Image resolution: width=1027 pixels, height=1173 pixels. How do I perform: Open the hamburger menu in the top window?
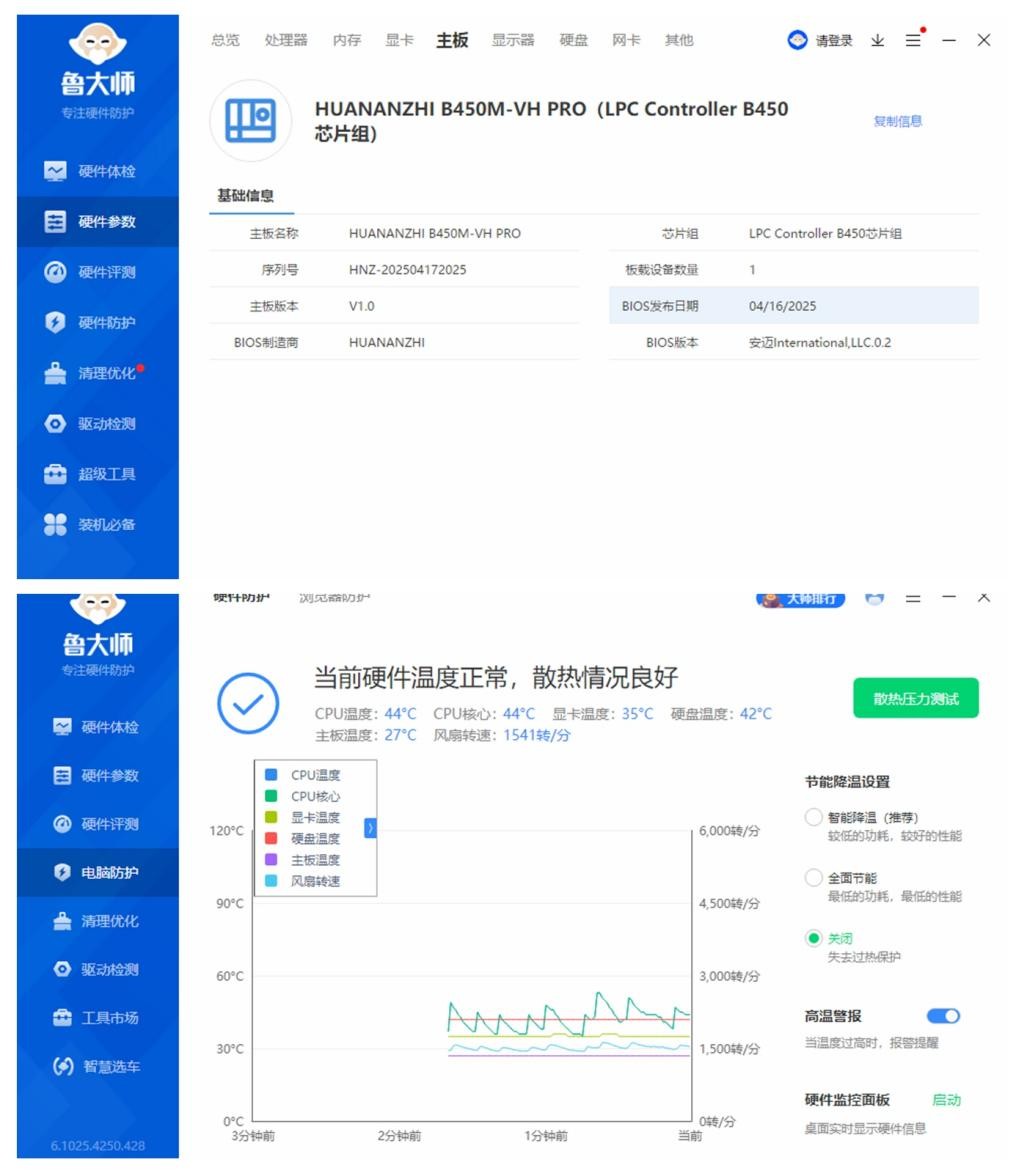tap(911, 38)
